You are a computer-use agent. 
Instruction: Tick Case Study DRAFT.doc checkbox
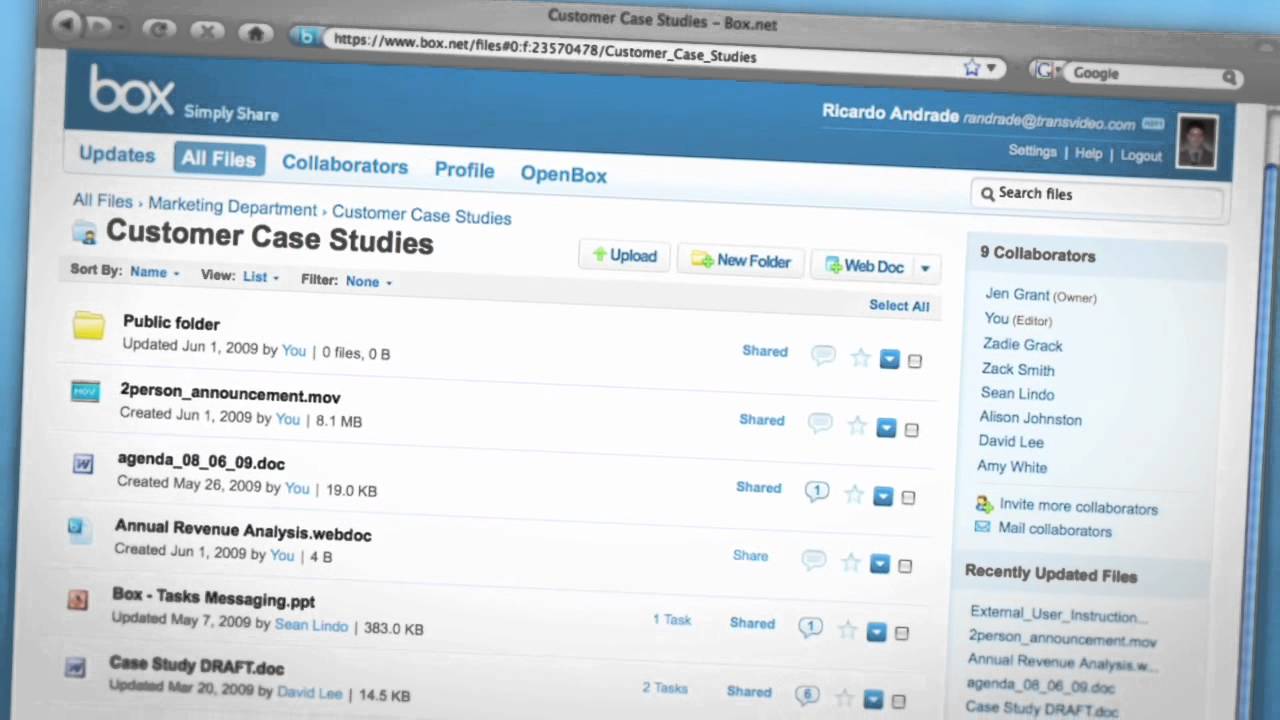(898, 701)
